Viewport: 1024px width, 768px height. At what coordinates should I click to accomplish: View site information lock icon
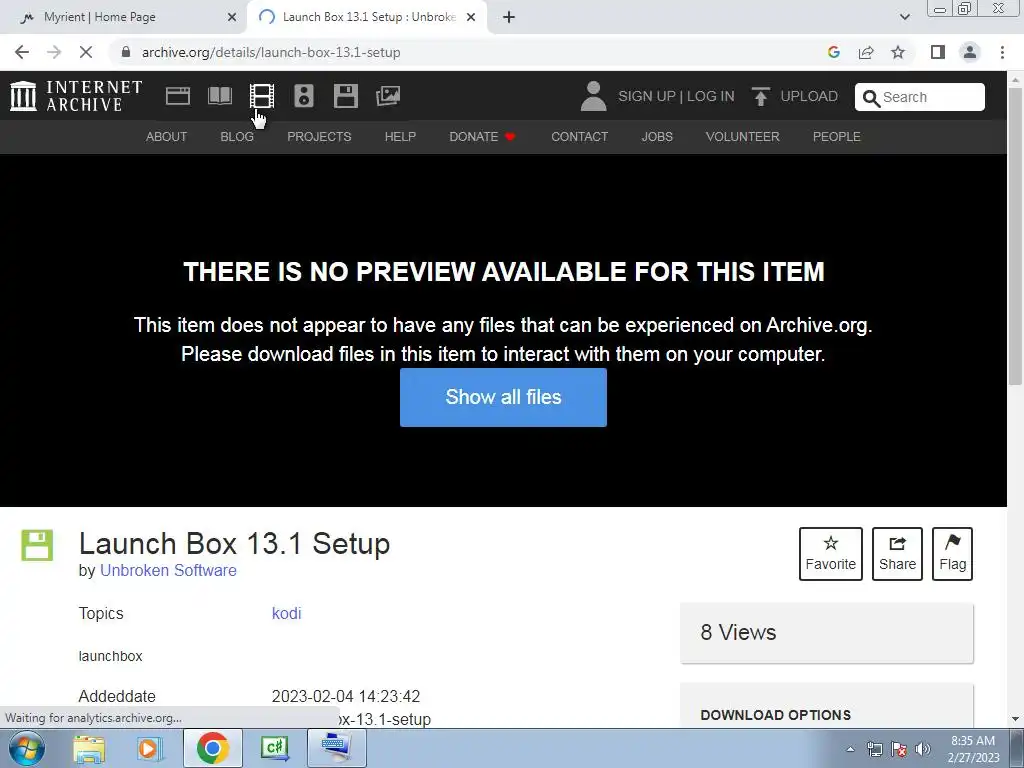click(x=126, y=52)
